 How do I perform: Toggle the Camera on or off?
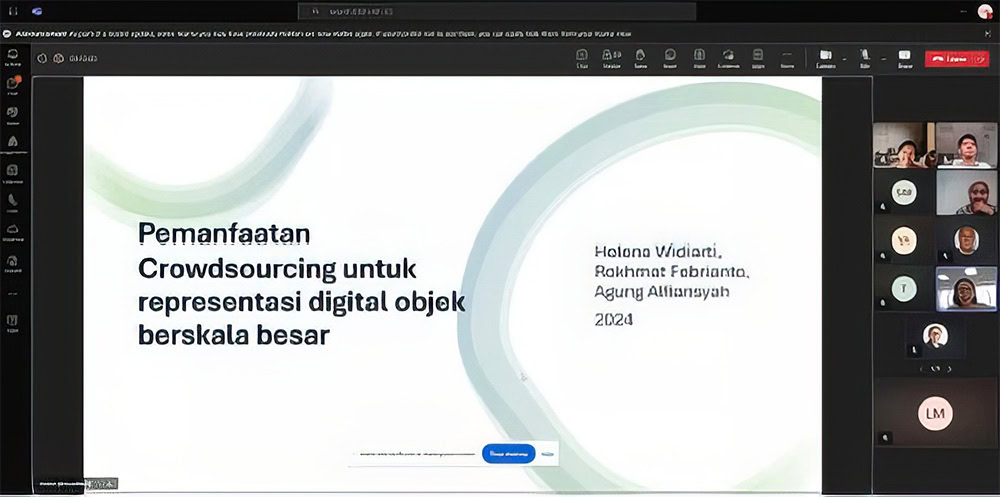(825, 58)
